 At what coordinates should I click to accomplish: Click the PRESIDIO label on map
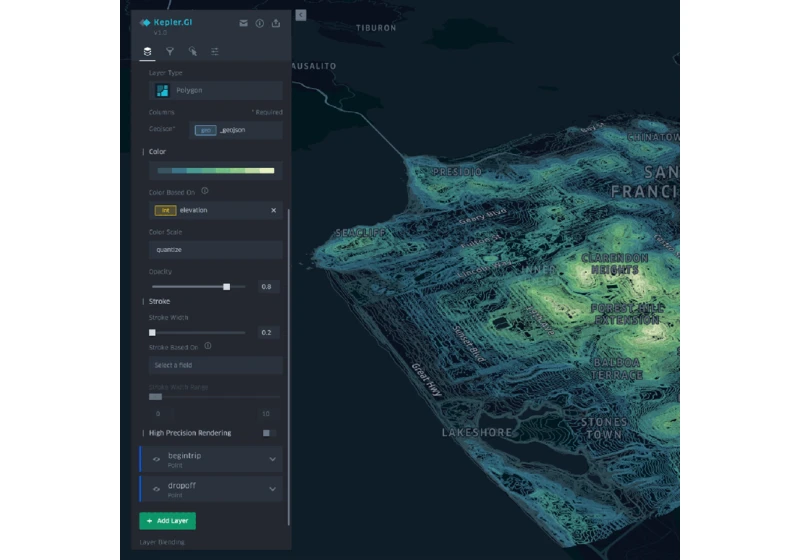[457, 172]
